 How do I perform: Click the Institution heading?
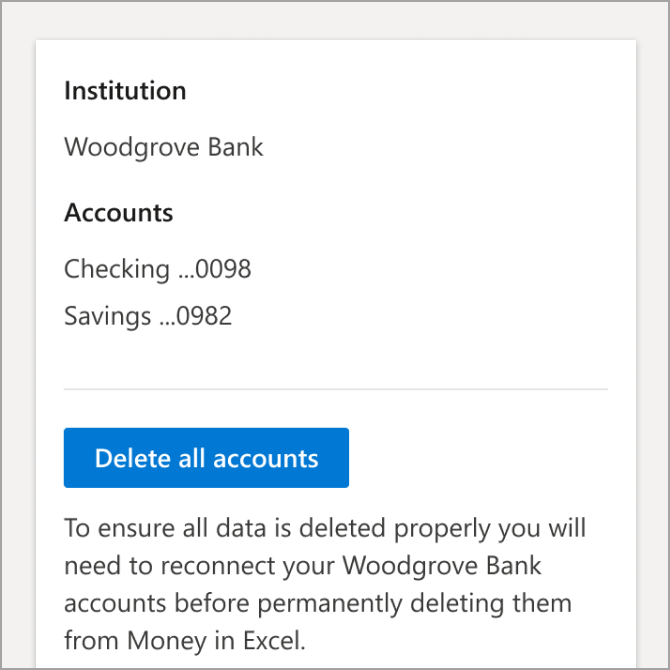(x=125, y=91)
